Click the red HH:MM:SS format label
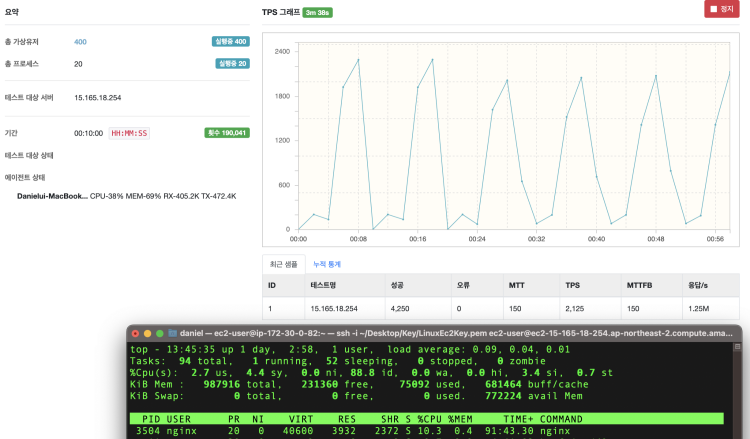Viewport: 750px width, 439px height. click(x=129, y=133)
